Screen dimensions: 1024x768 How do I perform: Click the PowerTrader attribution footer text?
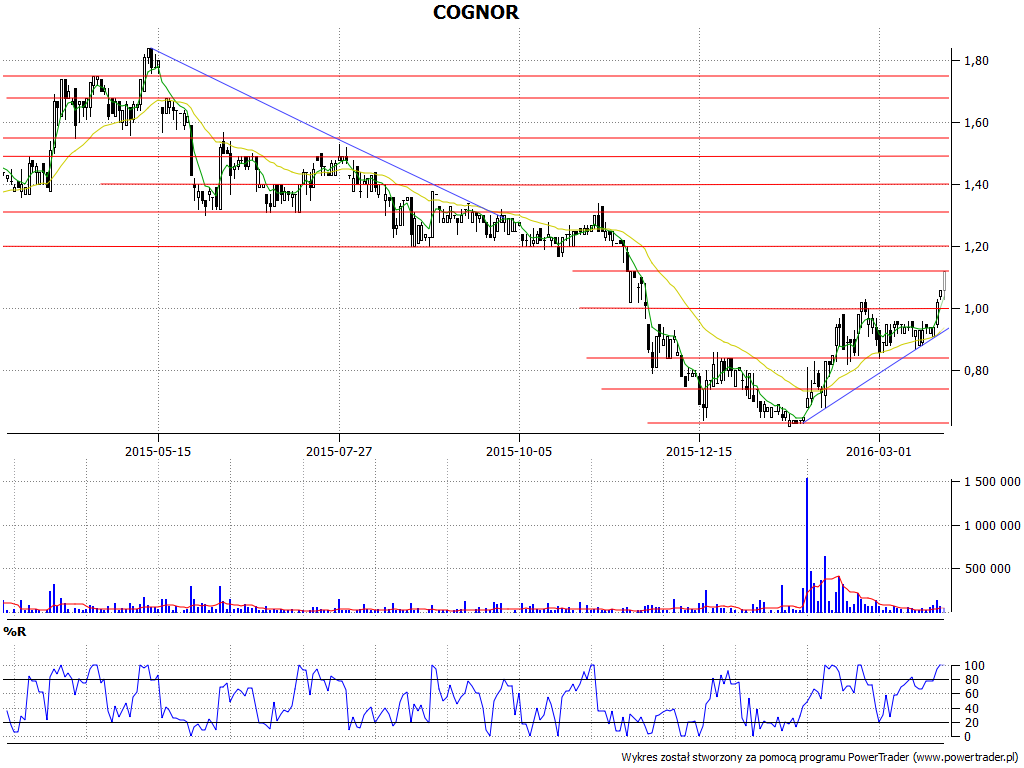coord(819,758)
